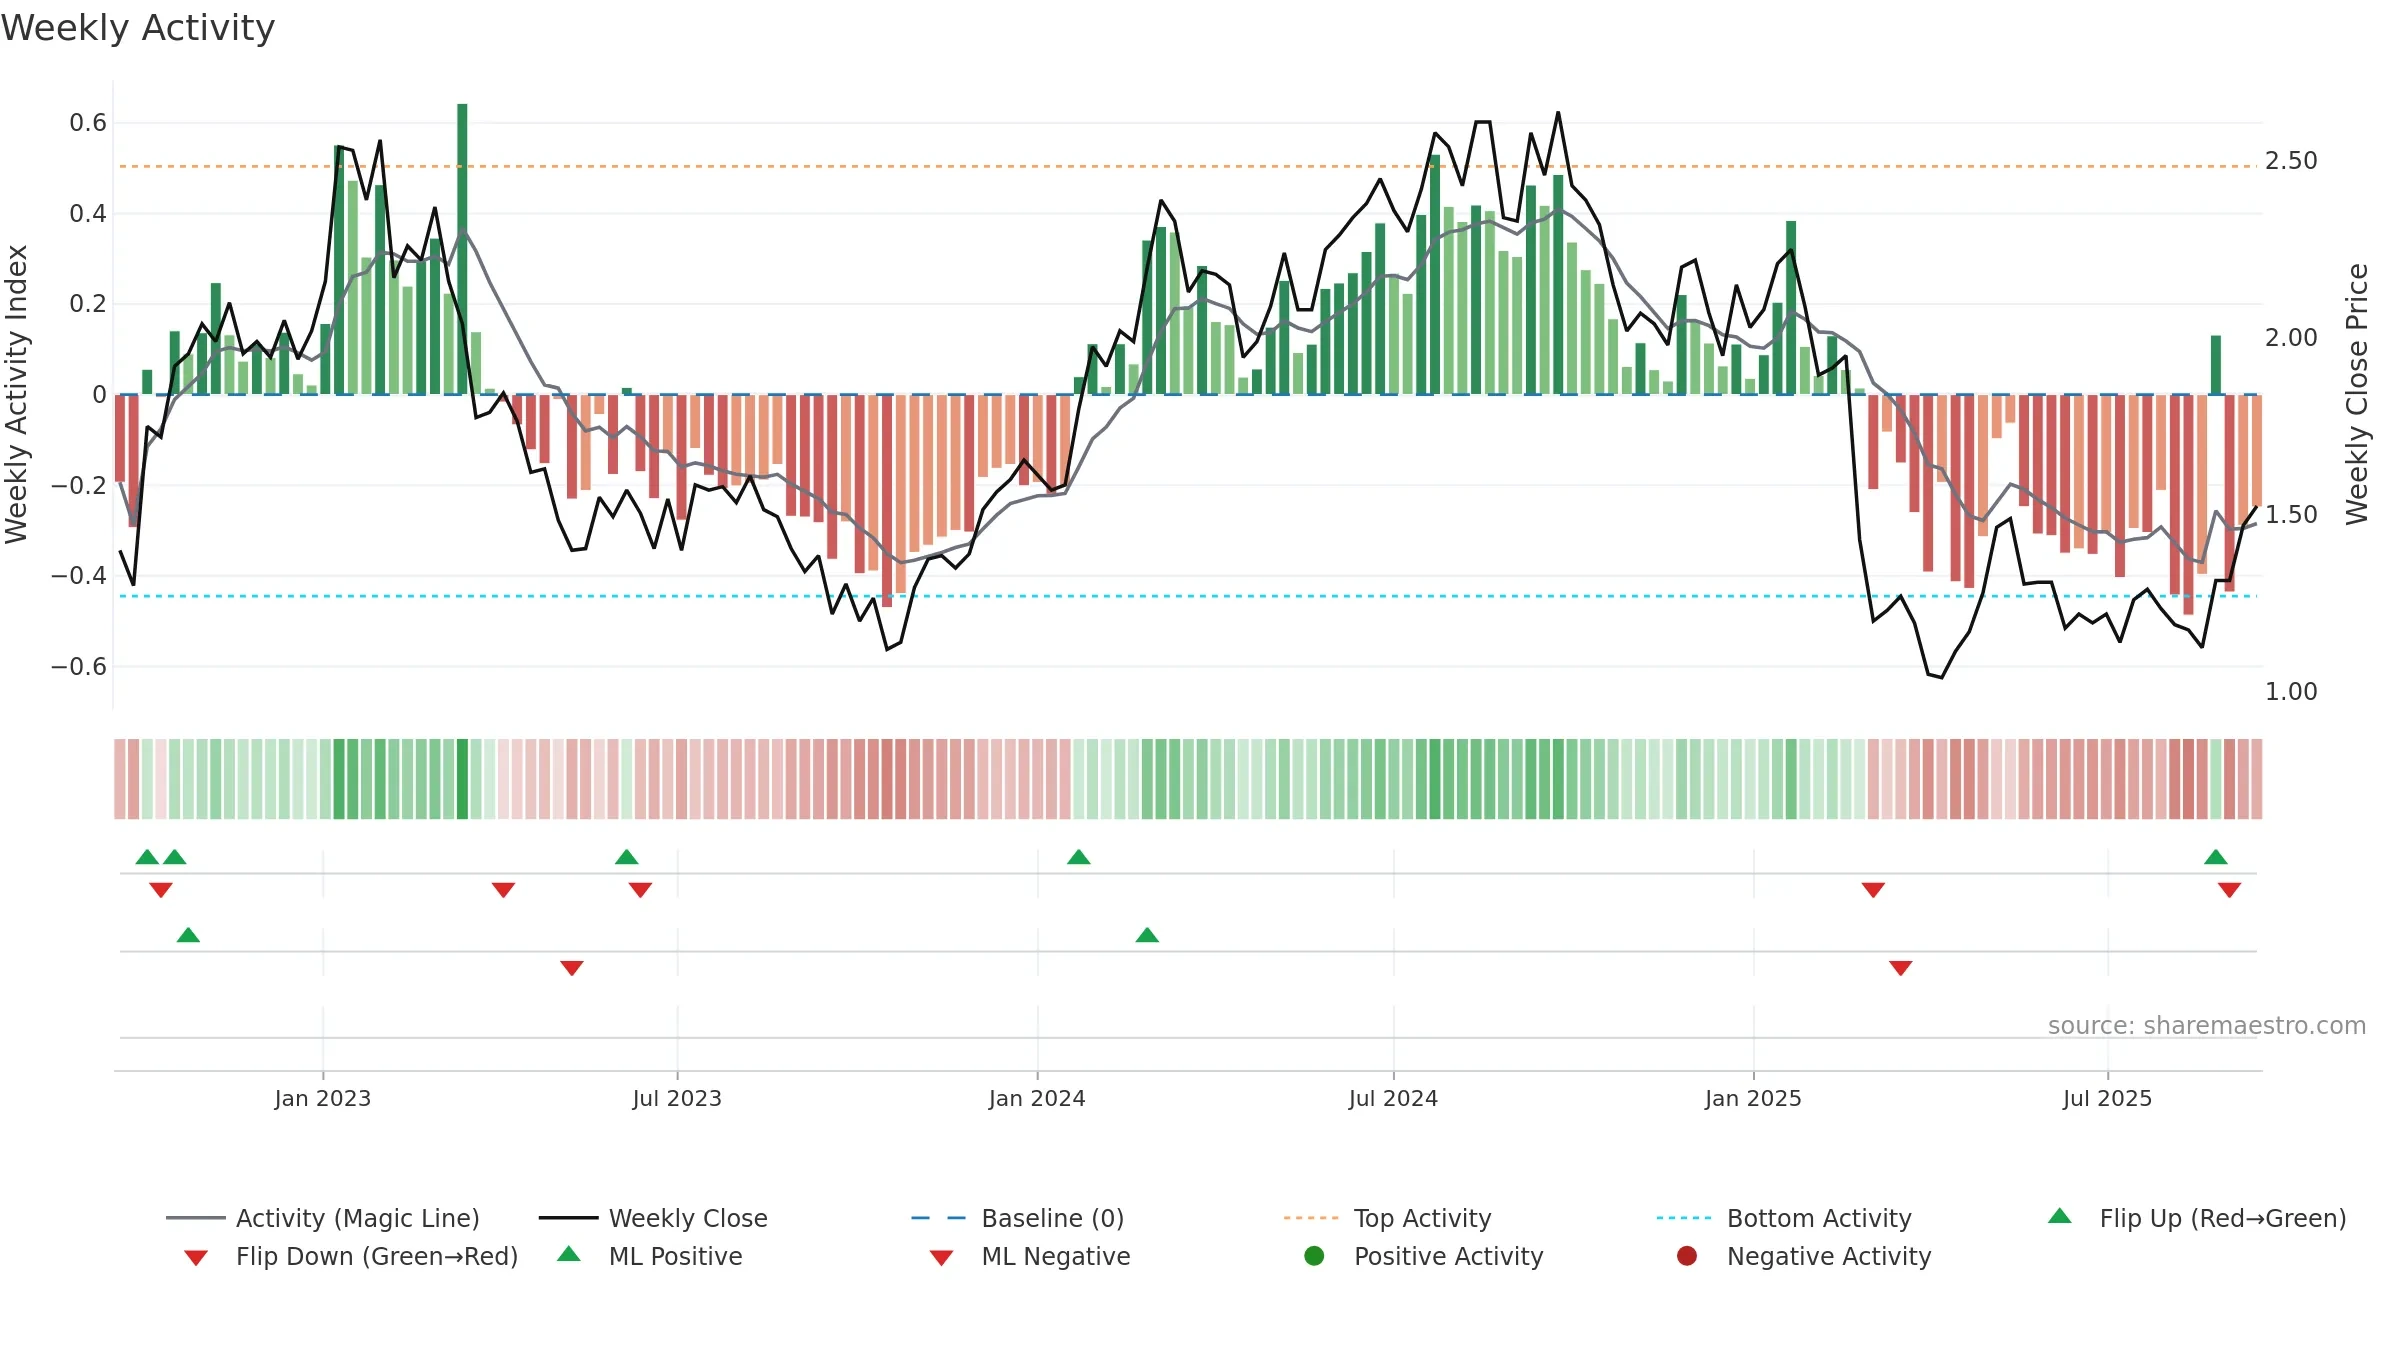Toggle the Flip Up (Red→Green) legend entry
Image resolution: width=2400 pixels, height=1350 pixels.
[2197, 1218]
